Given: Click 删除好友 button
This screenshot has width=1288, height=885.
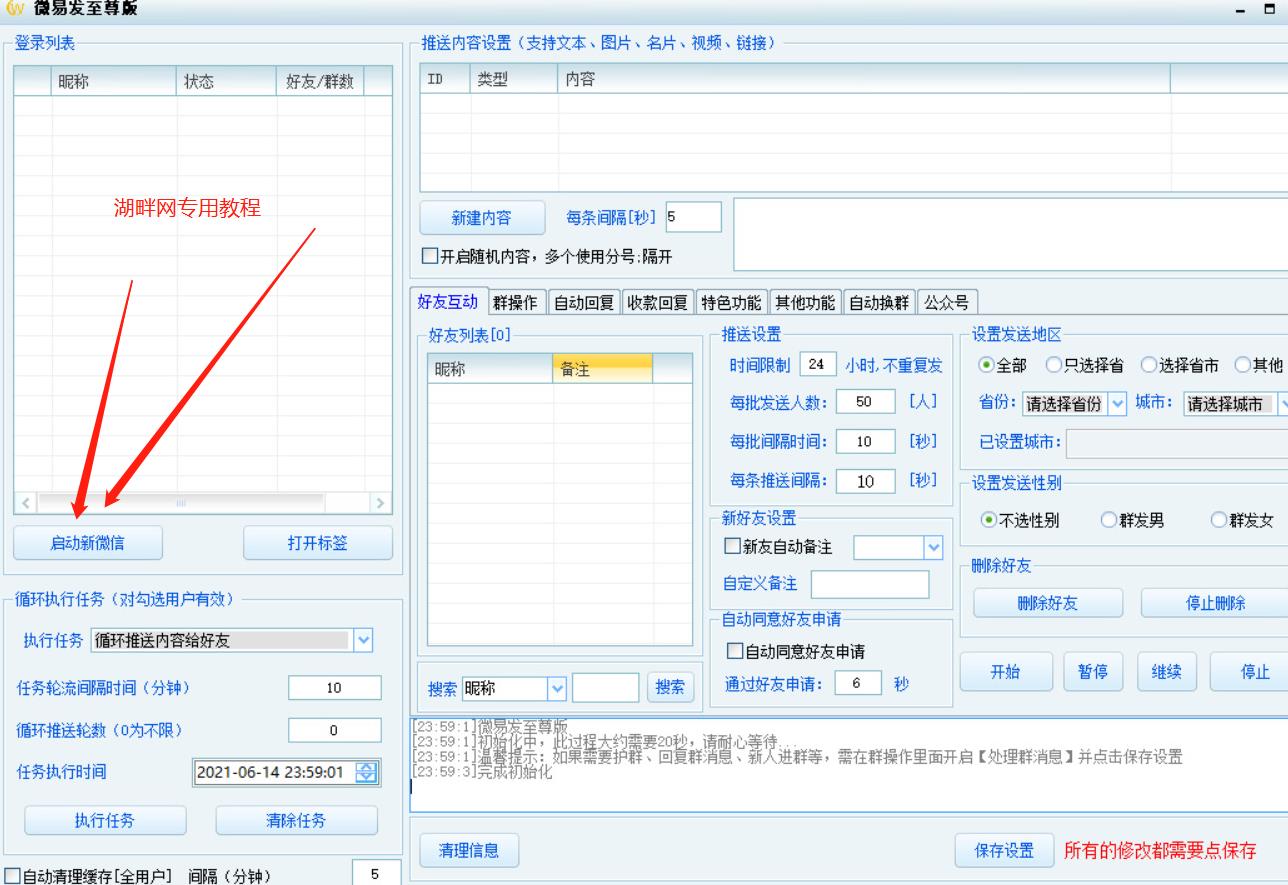Looking at the screenshot, I should click(x=1048, y=603).
